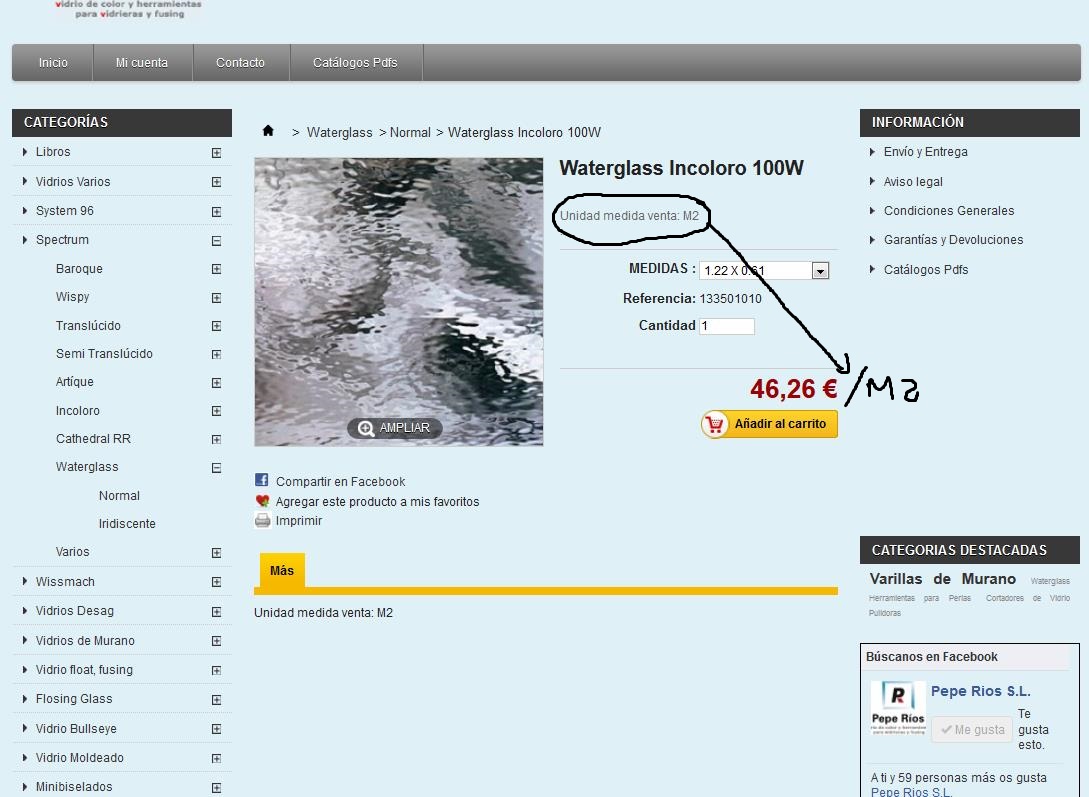Expand the Vidrios Varios plus icon
The width and height of the screenshot is (1089, 797).
217,182
